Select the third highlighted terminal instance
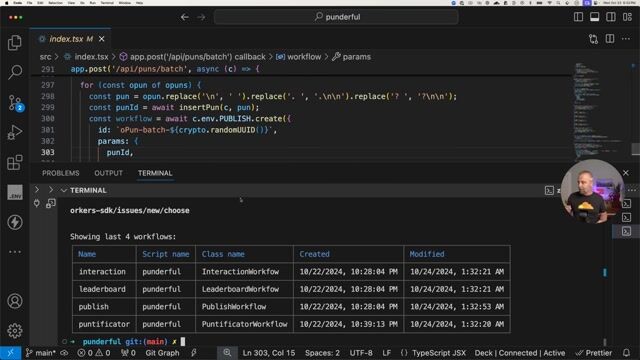Screen dimensions: 640x360 (627, 231)
